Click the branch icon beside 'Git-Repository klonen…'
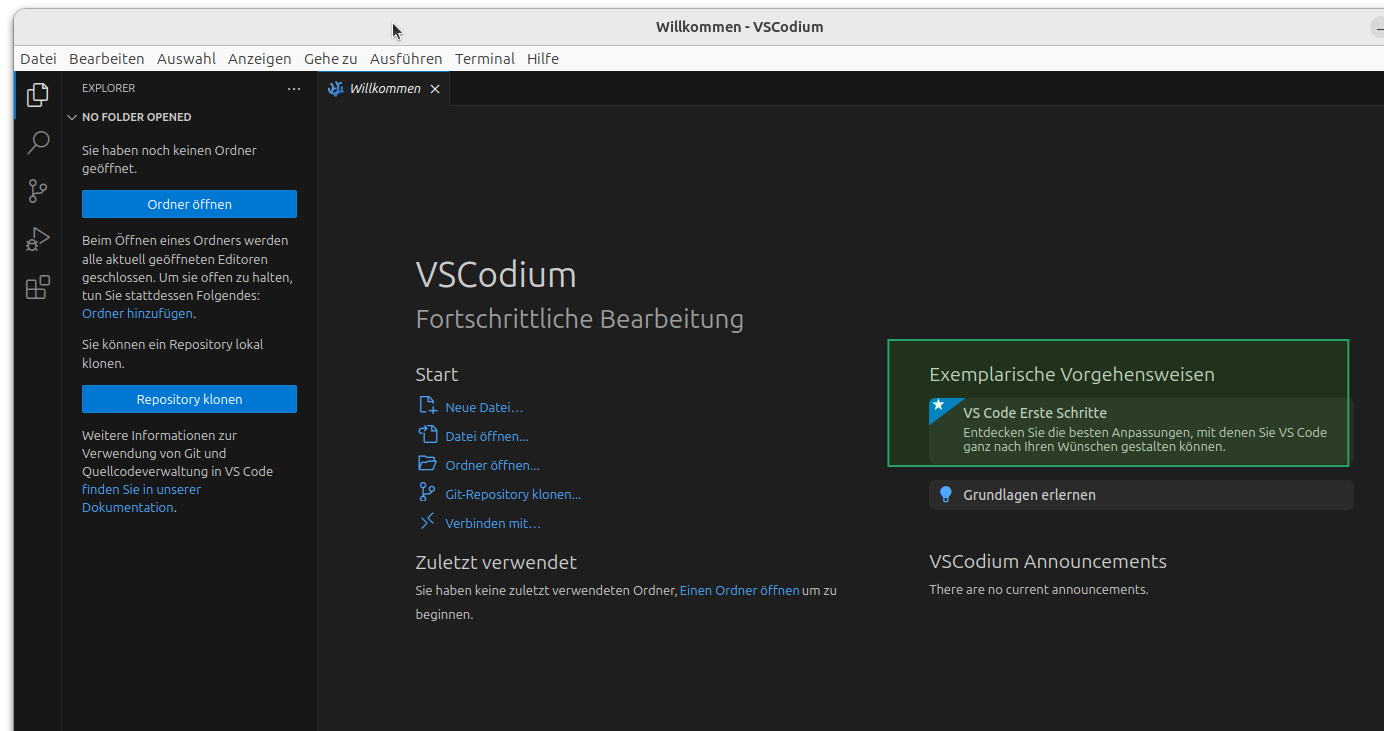The width and height of the screenshot is (1384, 731). pos(428,493)
